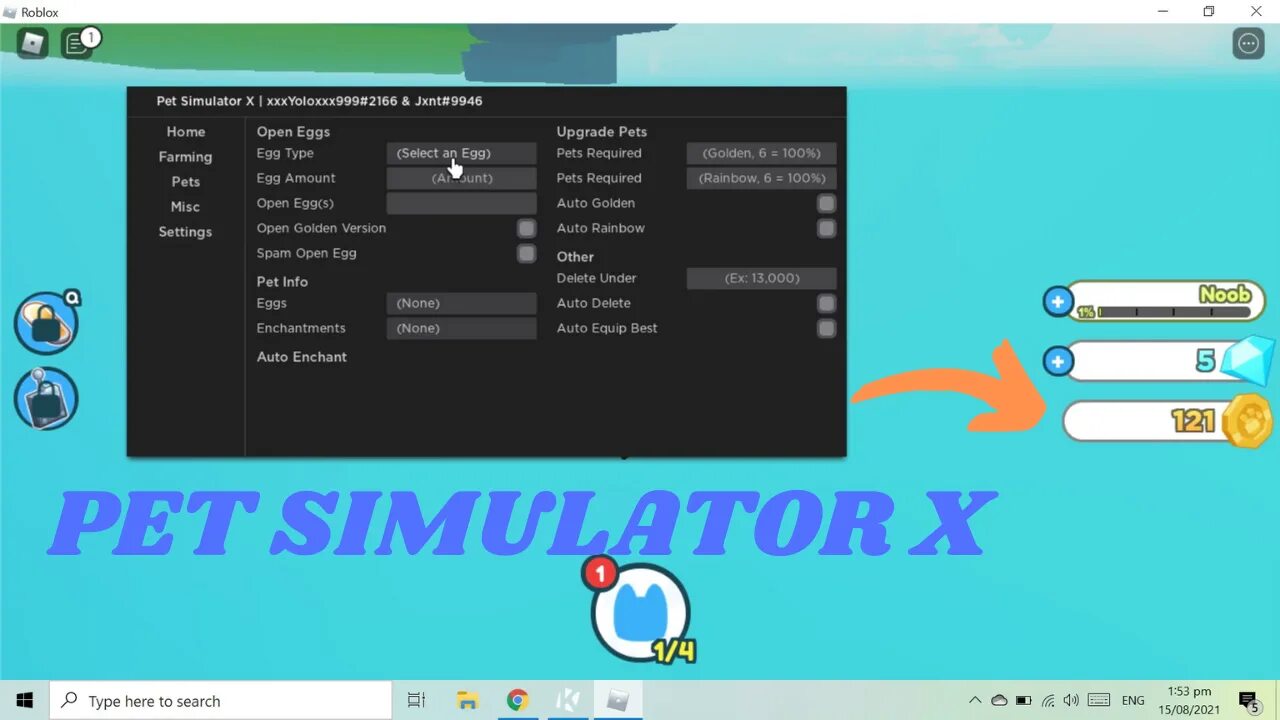1280x720 pixels.
Task: Enable Auto Golden checkbox
Action: 826,203
